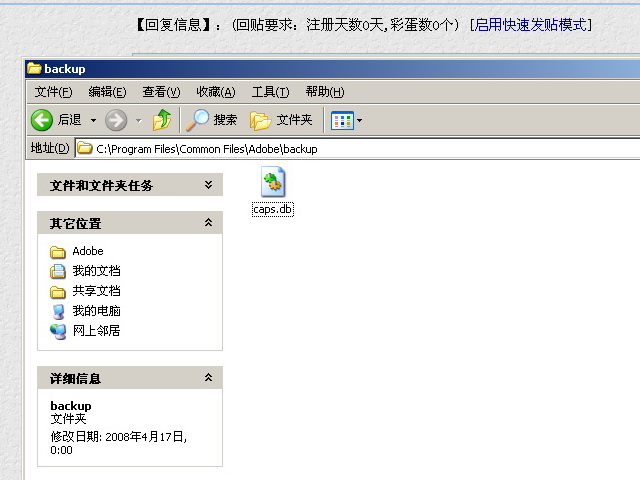The height and width of the screenshot is (480, 640).
Task: Click the folder icon in address bar
Action: click(x=84, y=148)
